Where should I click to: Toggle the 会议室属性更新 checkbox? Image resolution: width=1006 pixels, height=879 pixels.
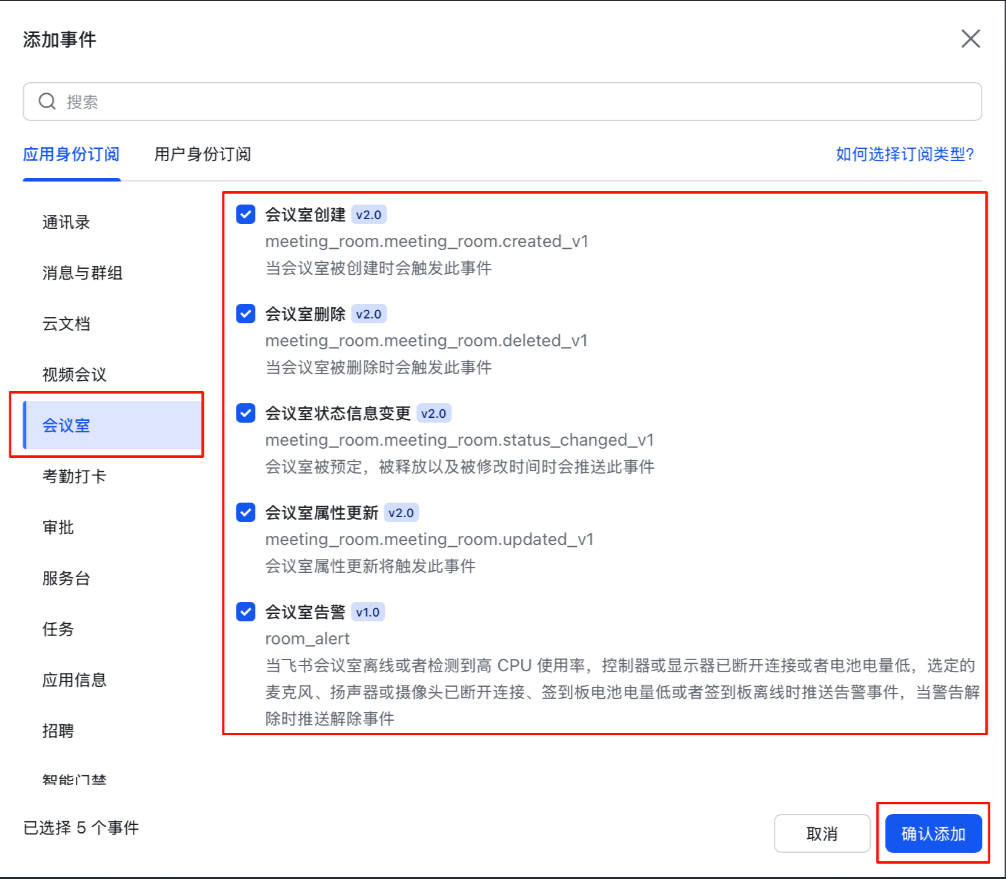coord(246,512)
